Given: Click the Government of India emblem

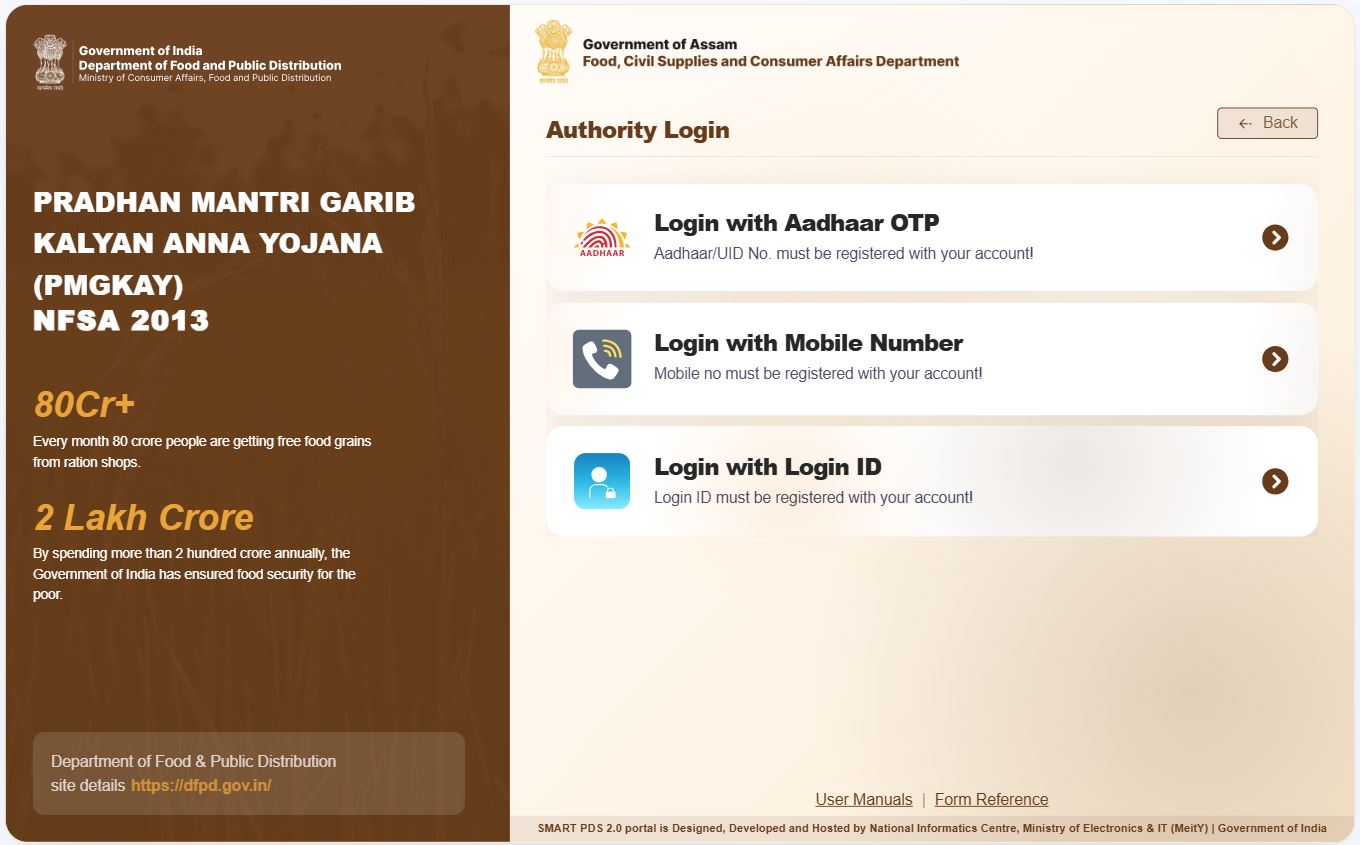Looking at the screenshot, I should point(50,62).
